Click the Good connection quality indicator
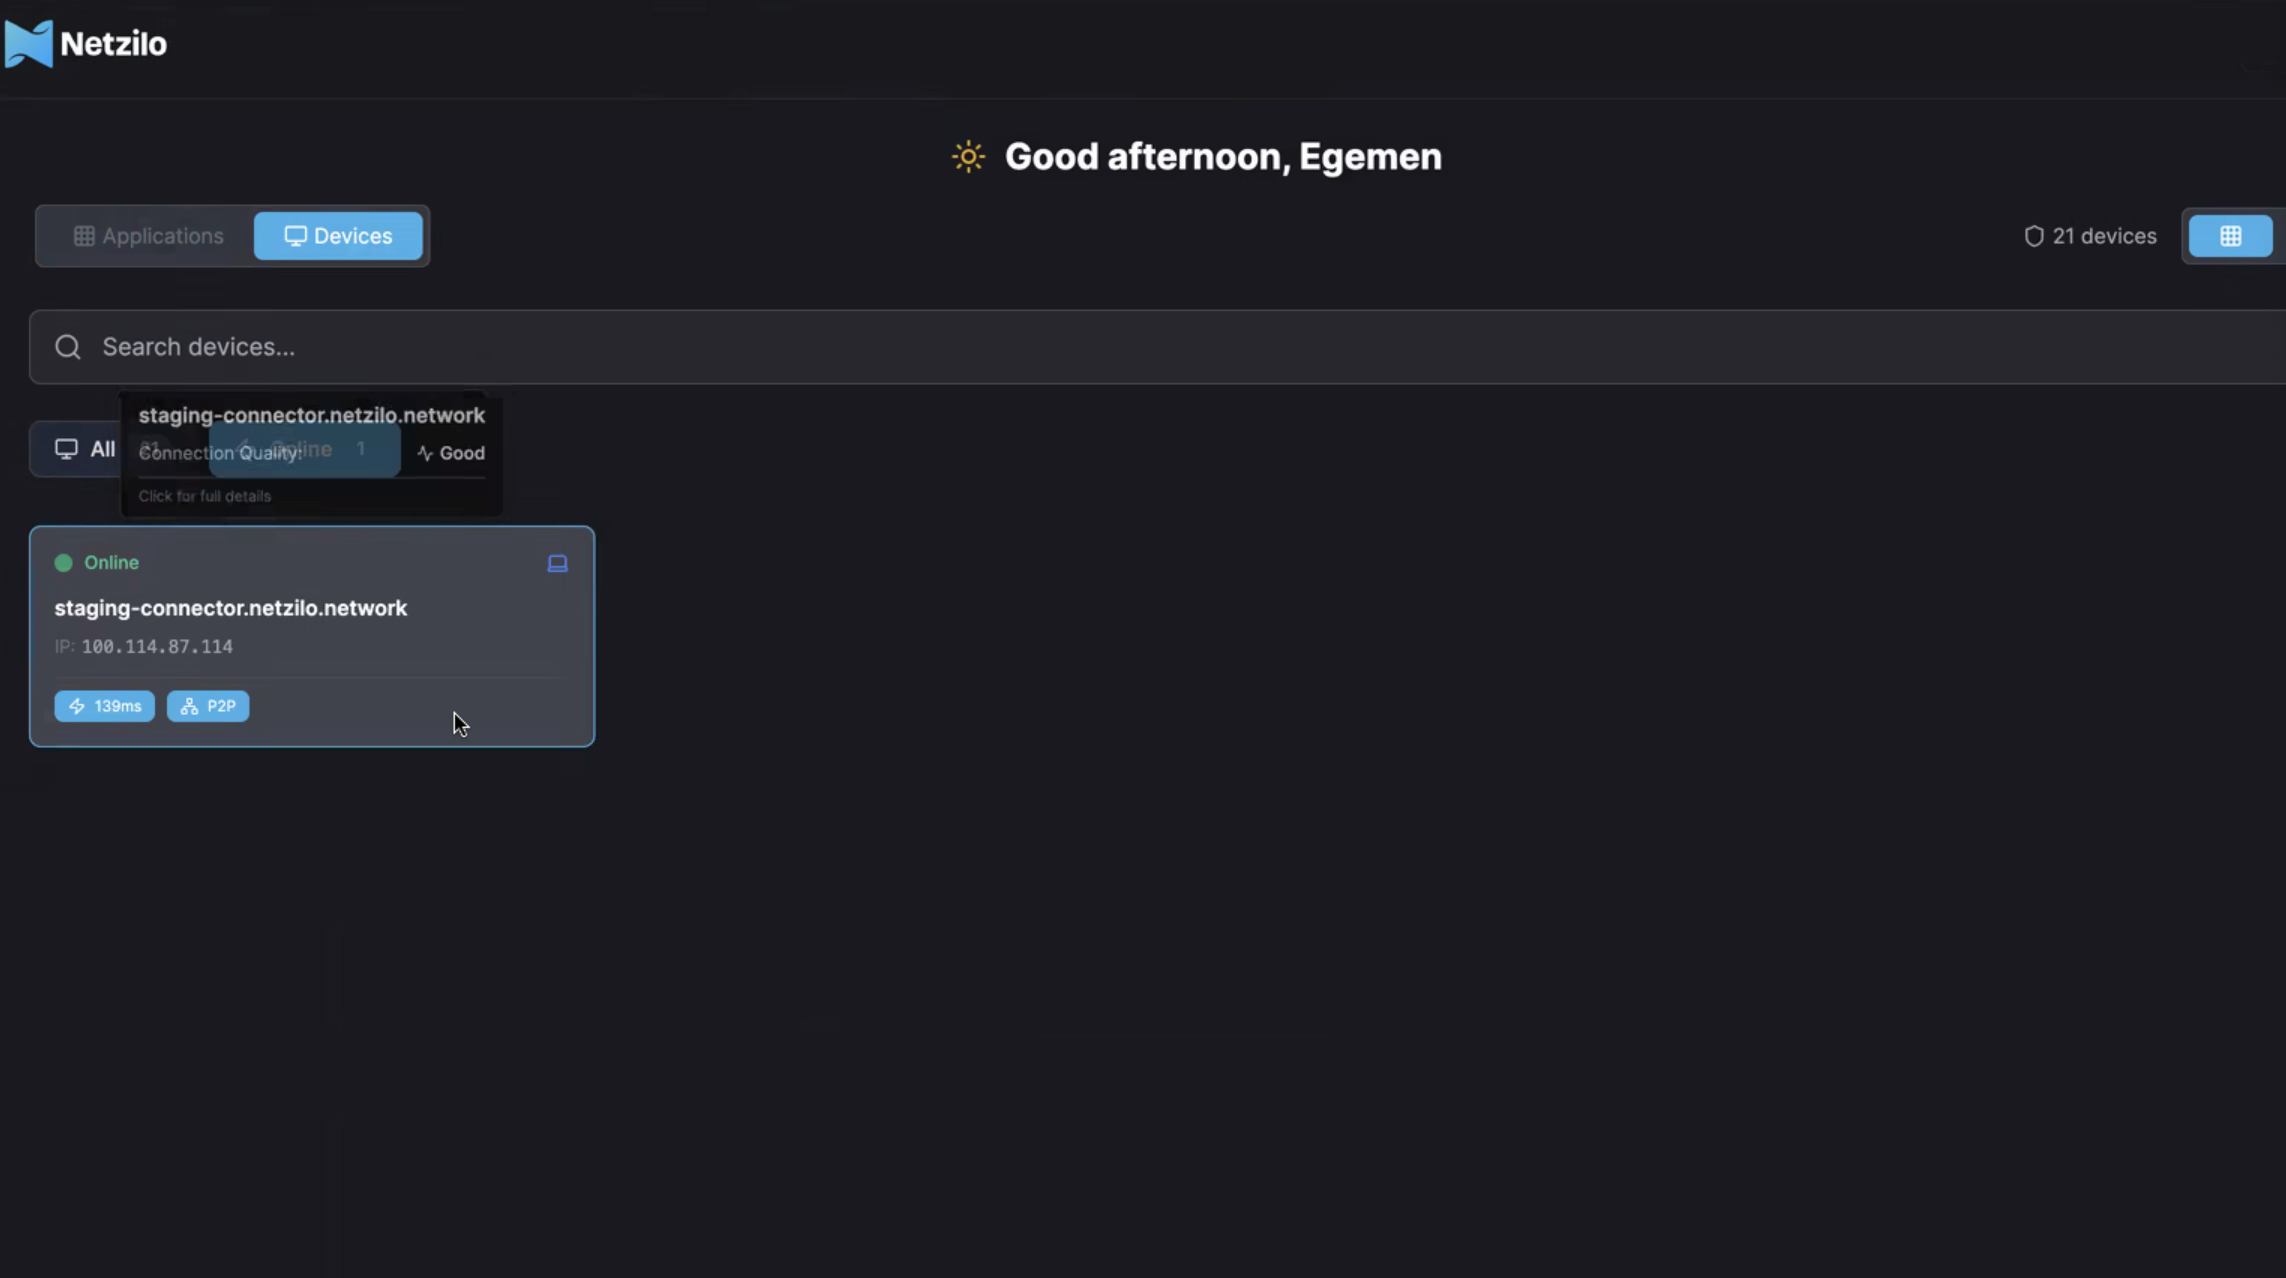This screenshot has width=2286, height=1278. (449, 452)
